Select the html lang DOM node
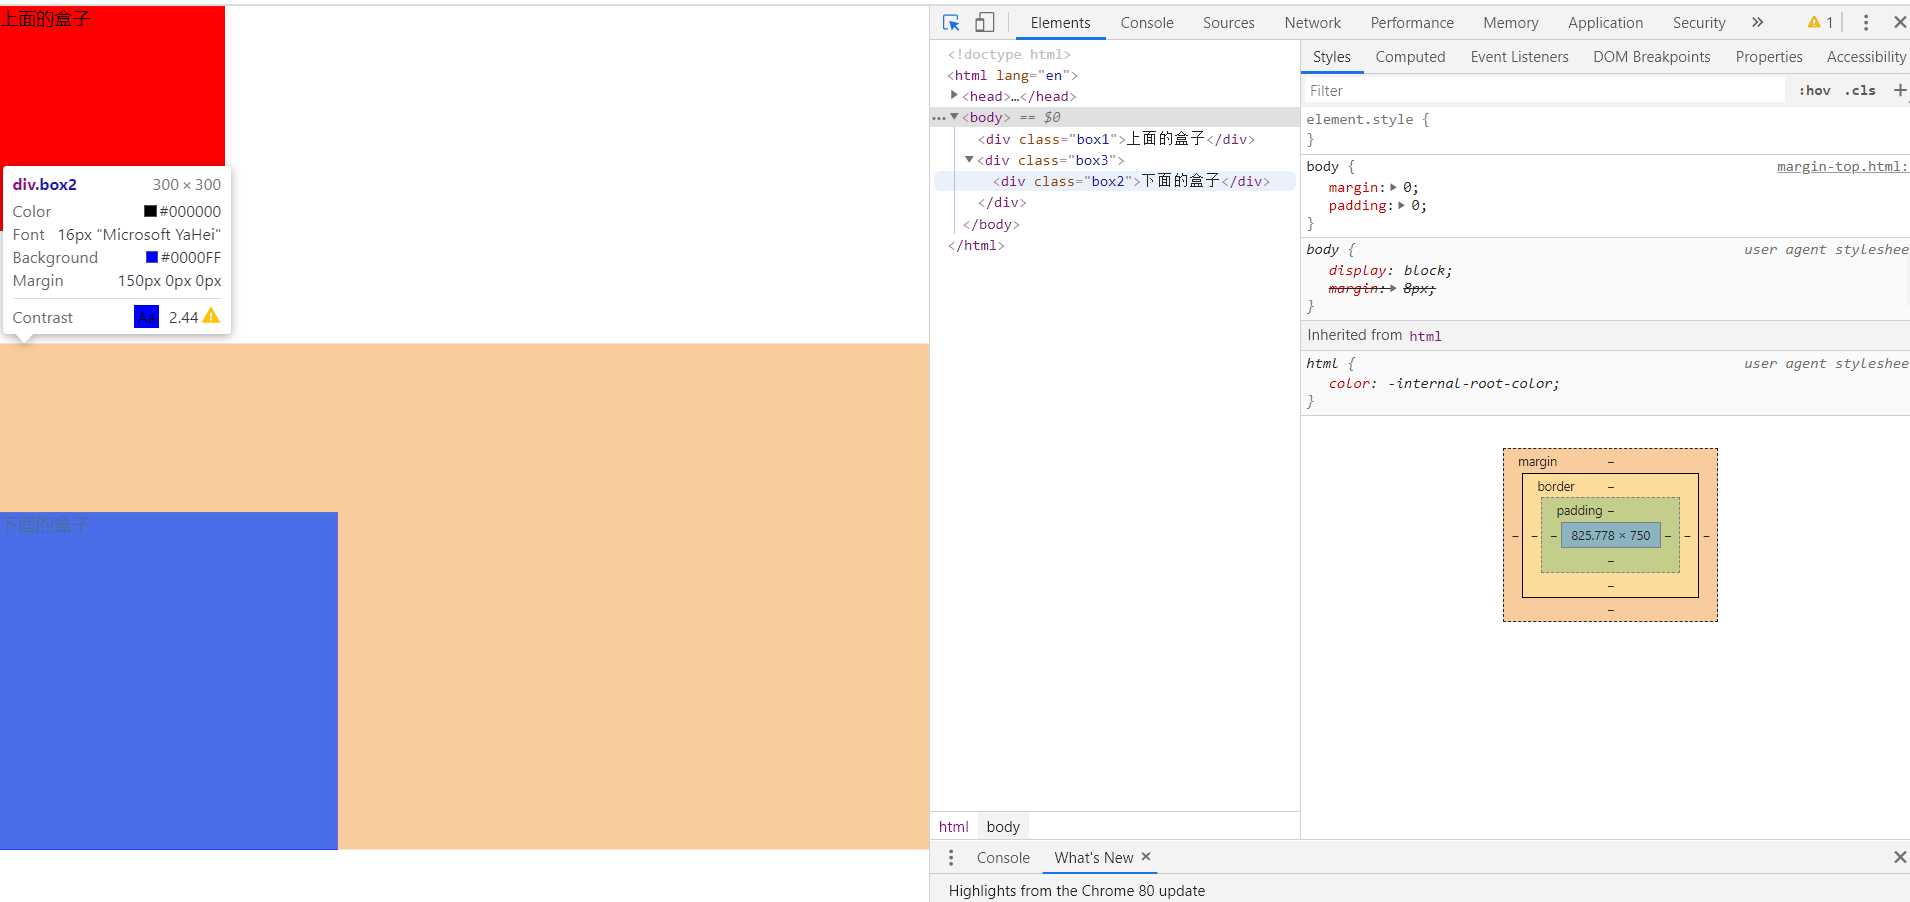The height and width of the screenshot is (902, 1910). [1012, 75]
